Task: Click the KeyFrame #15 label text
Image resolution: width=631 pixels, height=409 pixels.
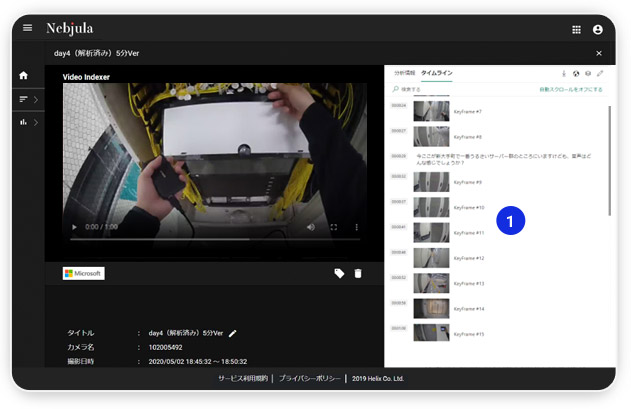Action: [x=469, y=334]
